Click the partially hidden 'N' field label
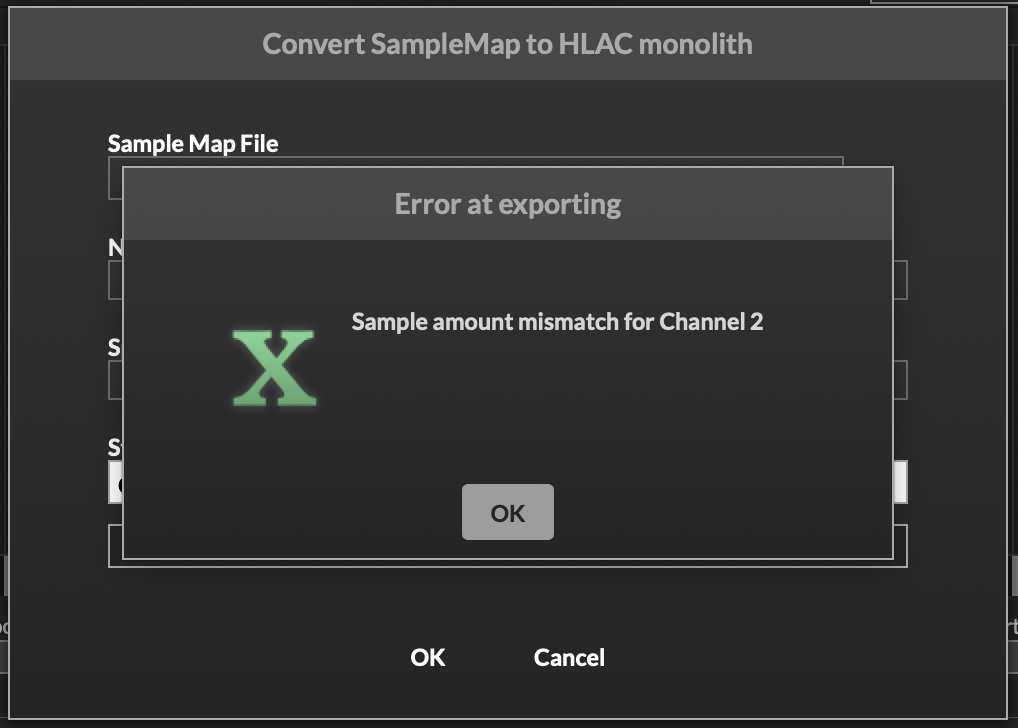 click(x=114, y=246)
